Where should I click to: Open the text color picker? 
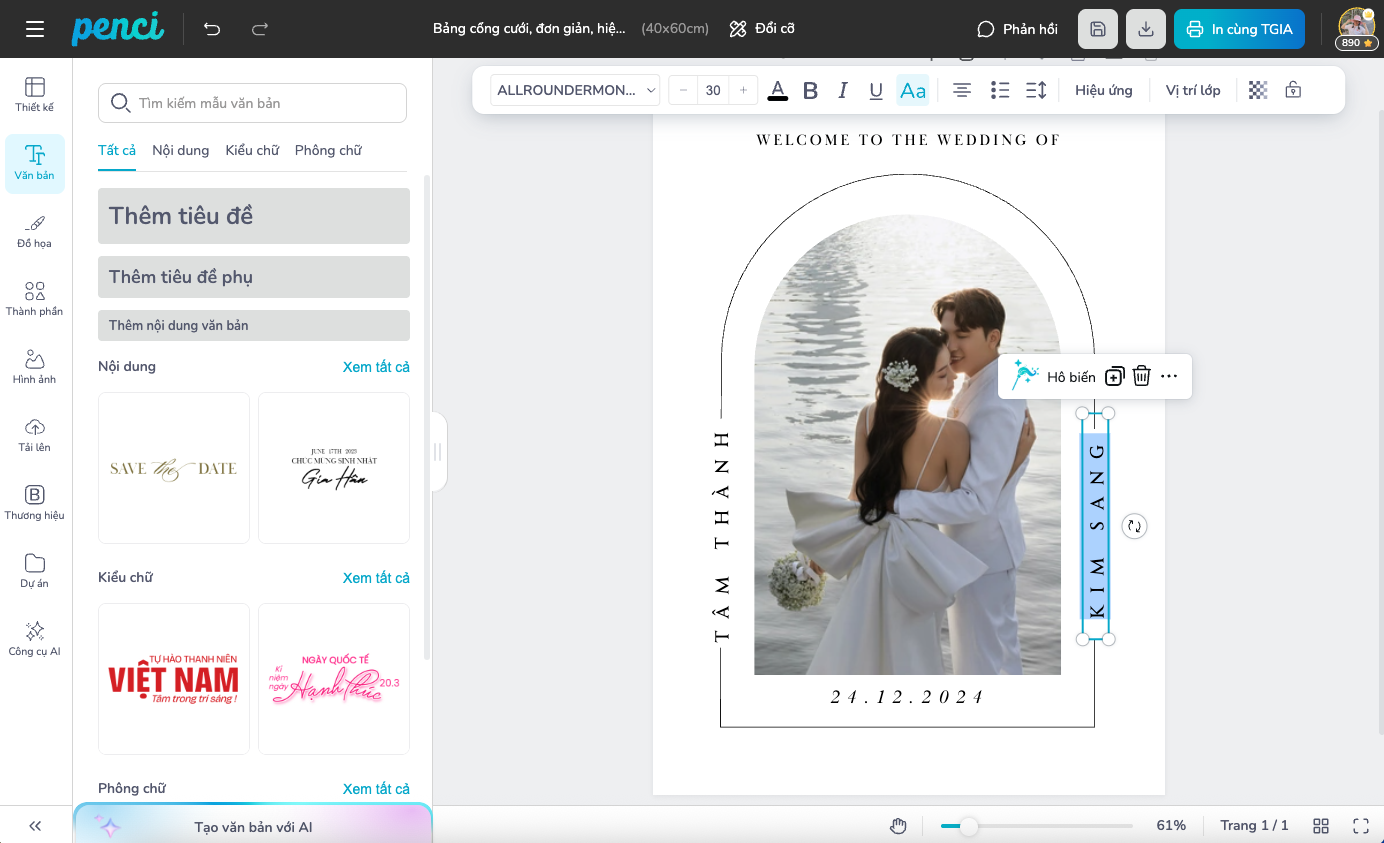[777, 90]
